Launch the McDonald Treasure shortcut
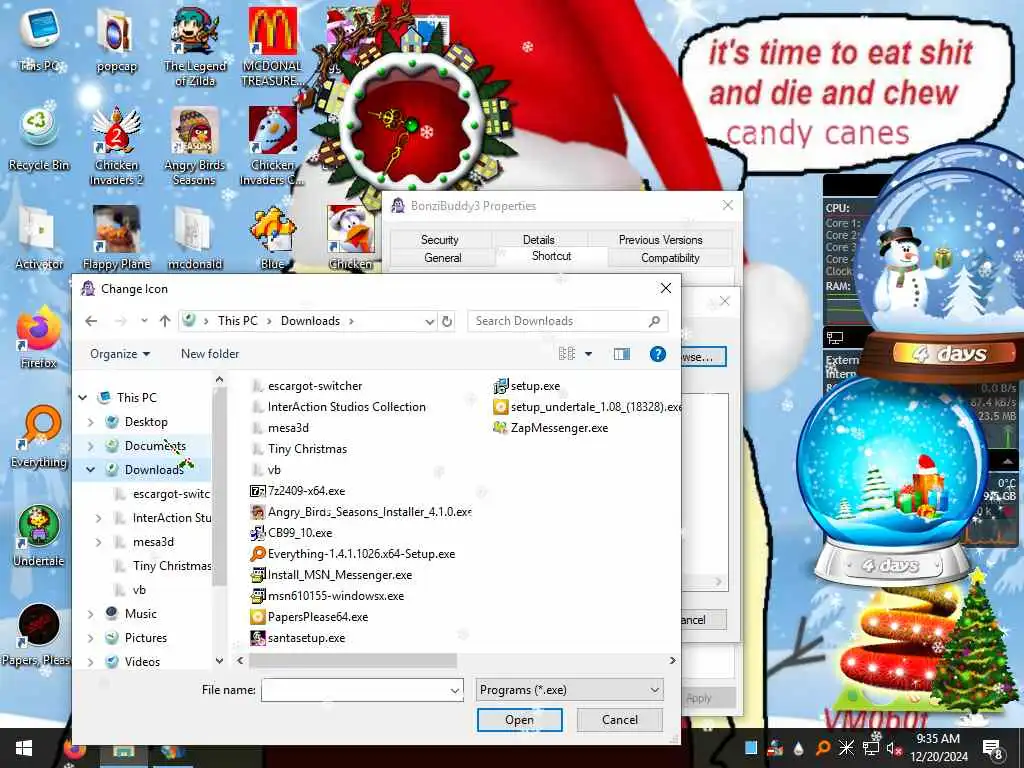 click(x=272, y=46)
